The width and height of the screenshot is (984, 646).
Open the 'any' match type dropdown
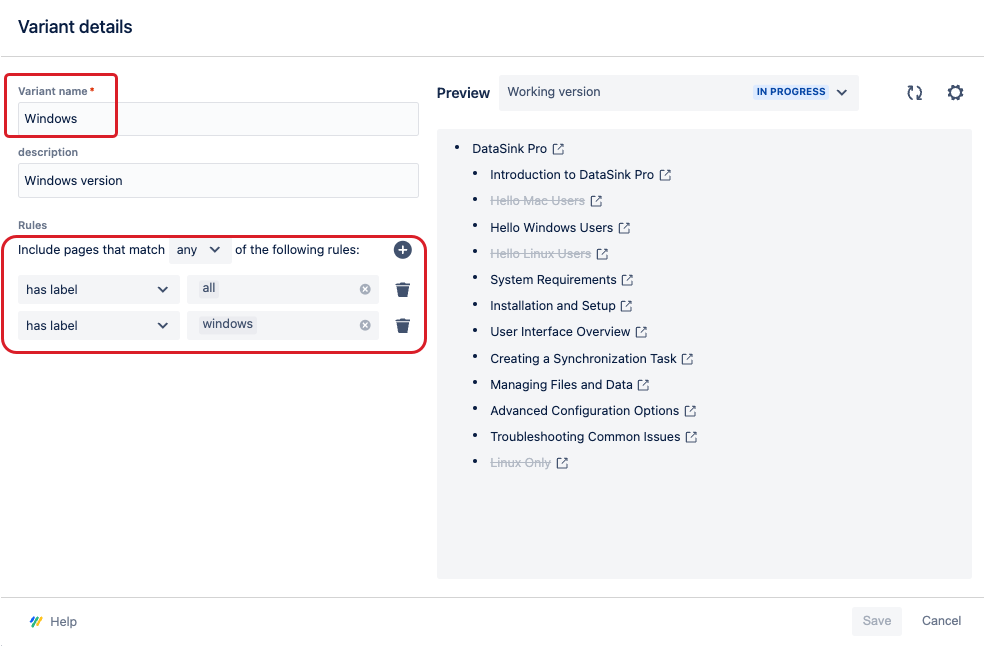point(200,250)
